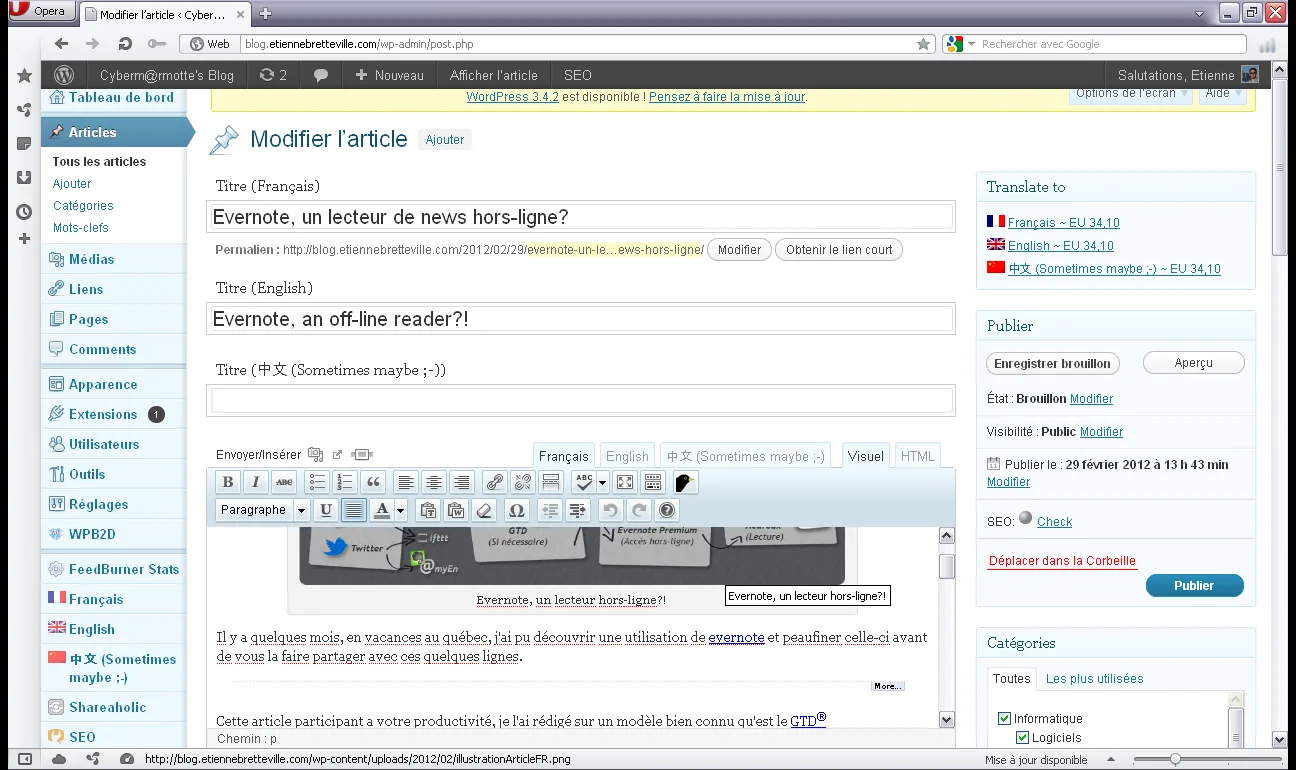Viewport: 1296px width, 770px height.
Task: Click Déplacer dans la Corbeille link
Action: 1062,561
